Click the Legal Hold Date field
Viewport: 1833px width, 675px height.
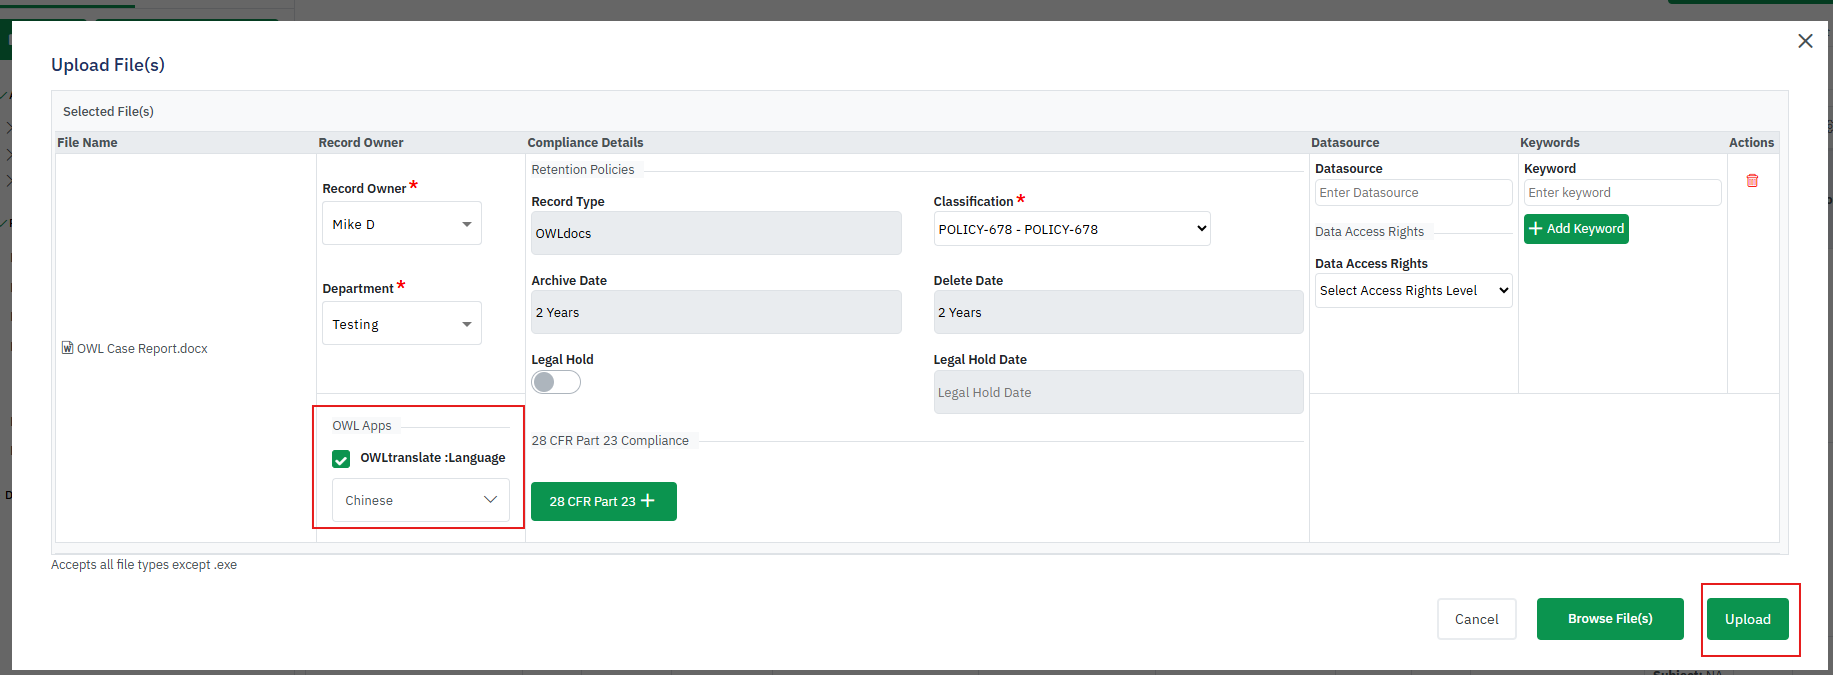[x=1117, y=392]
